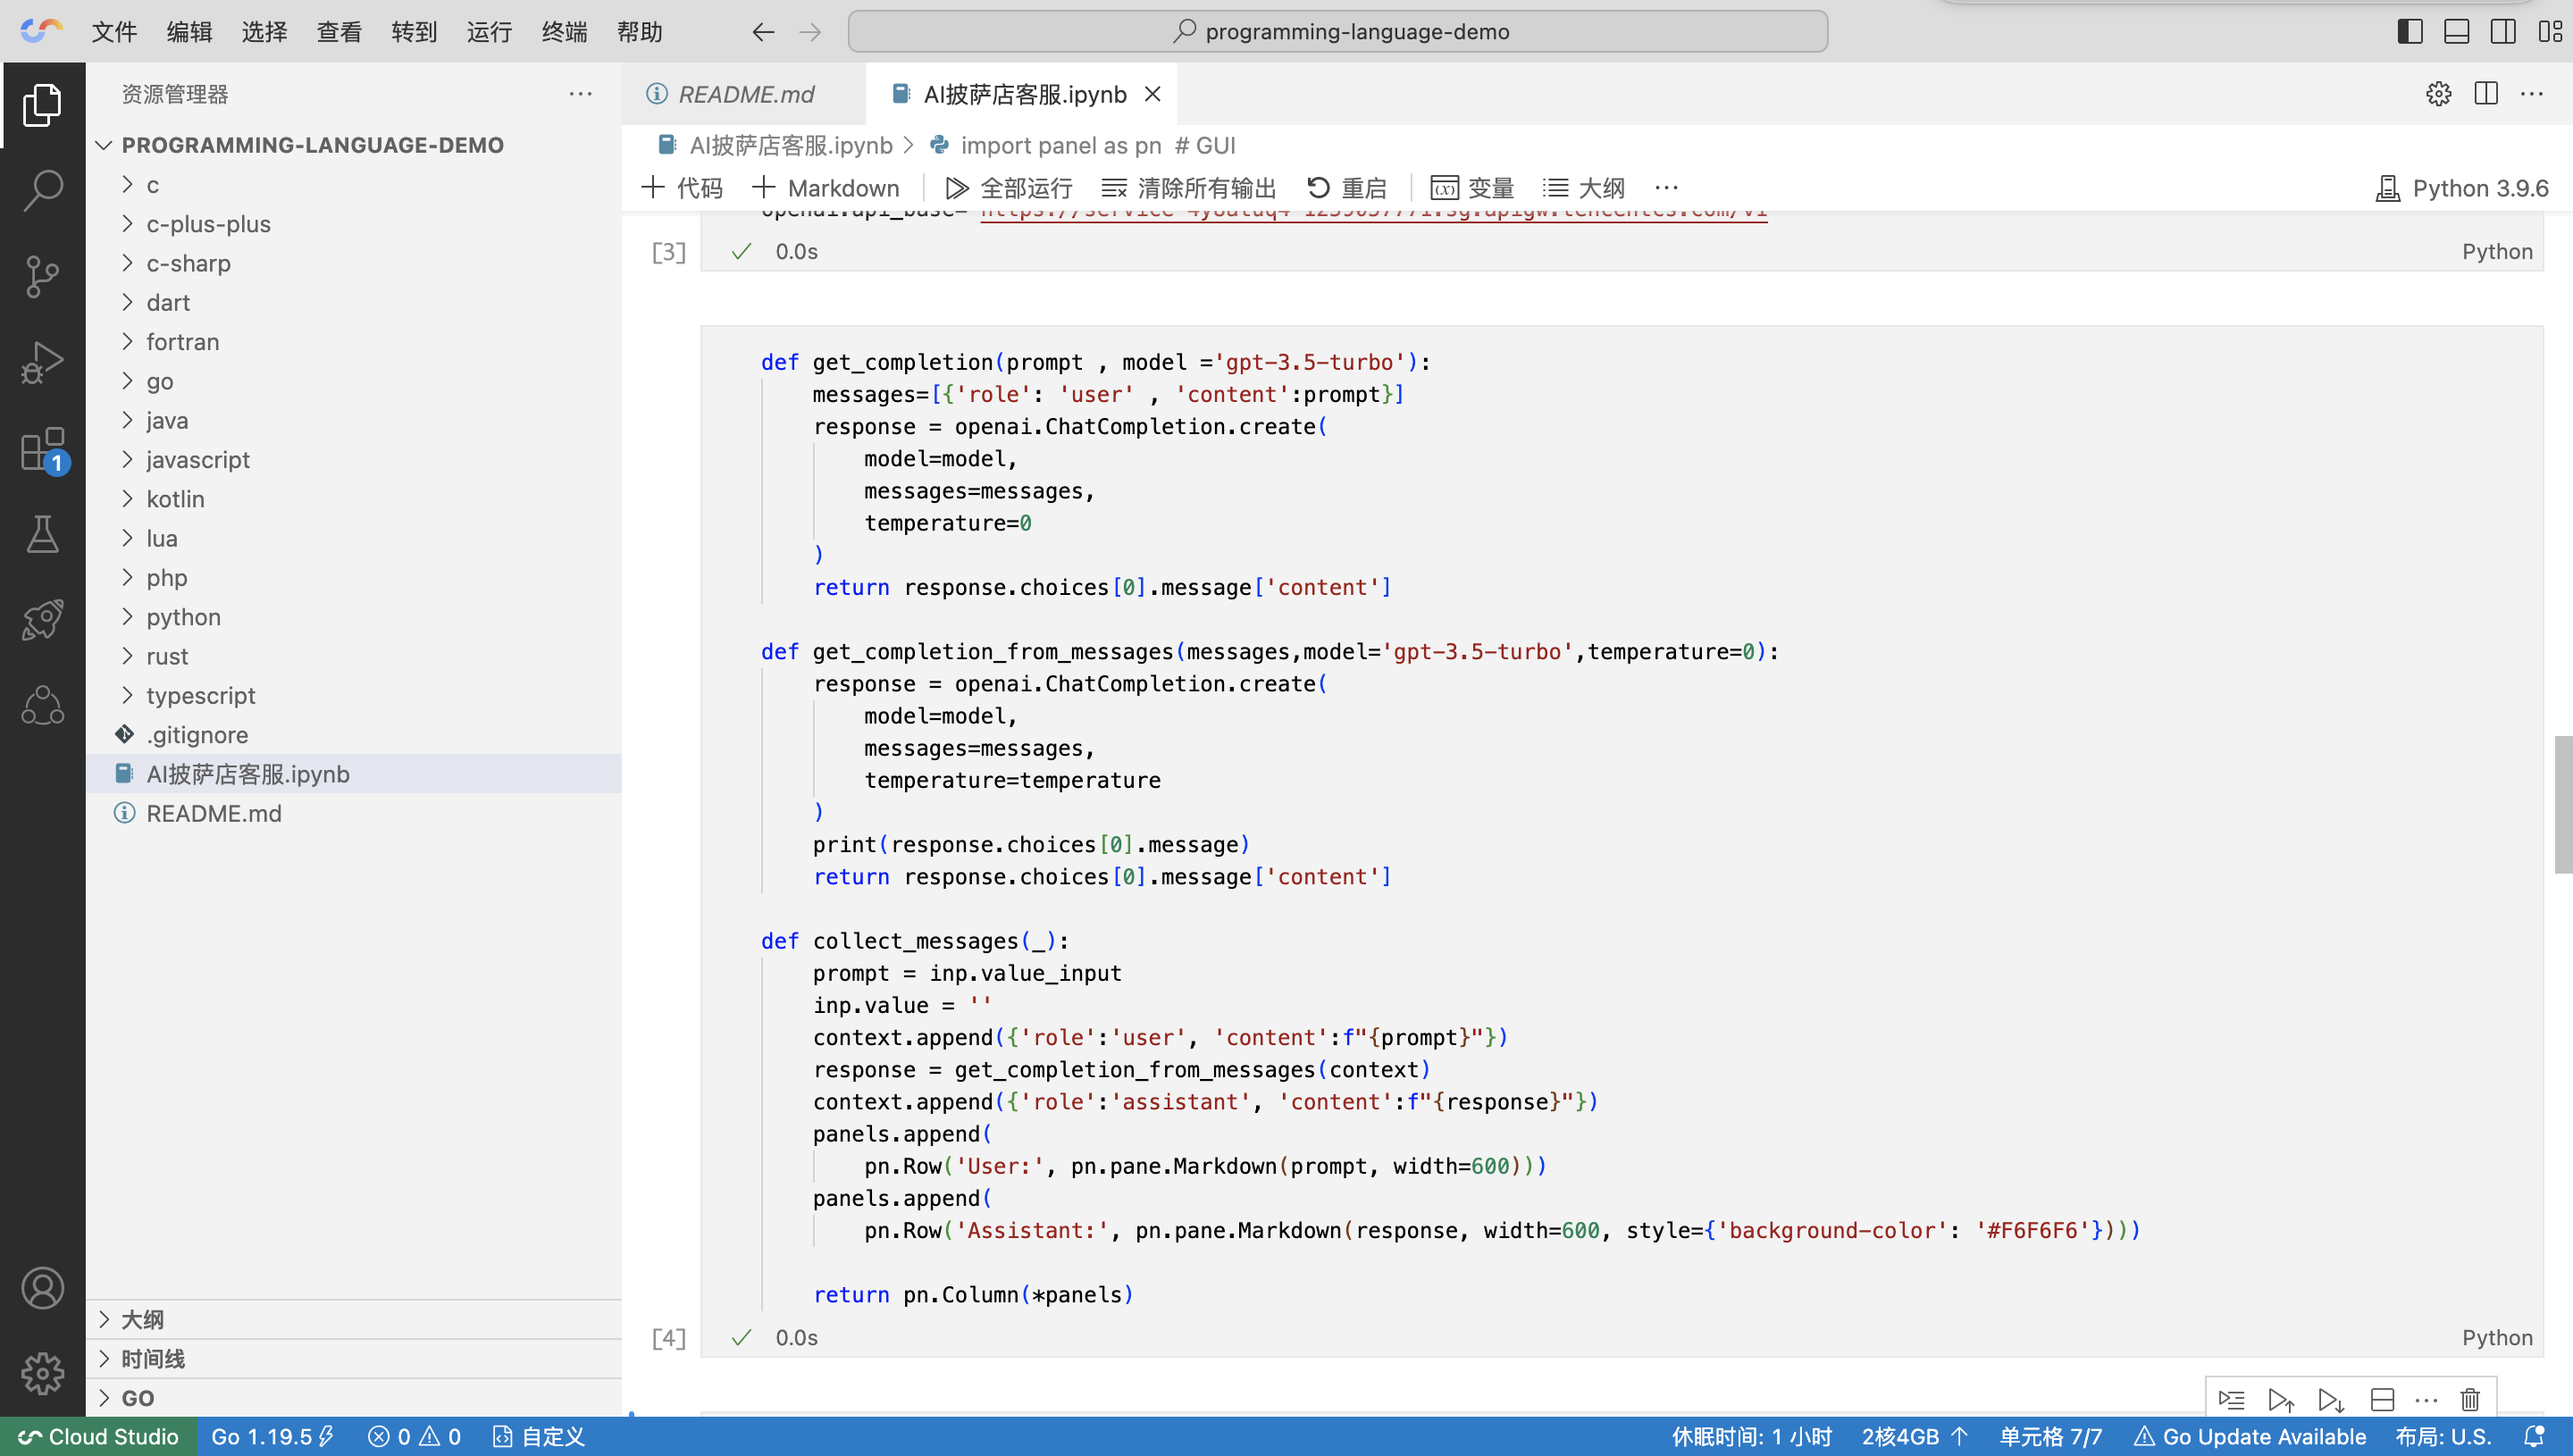2573x1456 pixels.
Task: Toggle the bottom panel visibility
Action: (x=2456, y=31)
